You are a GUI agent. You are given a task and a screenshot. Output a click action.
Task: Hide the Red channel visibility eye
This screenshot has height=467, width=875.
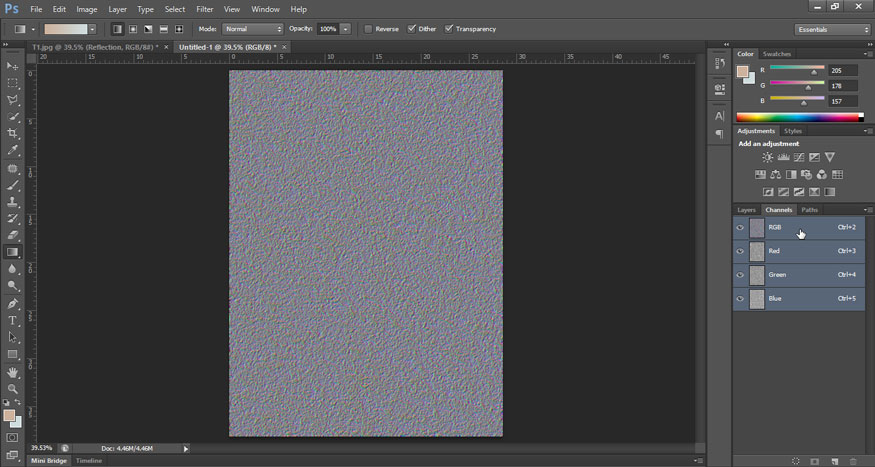coord(740,251)
